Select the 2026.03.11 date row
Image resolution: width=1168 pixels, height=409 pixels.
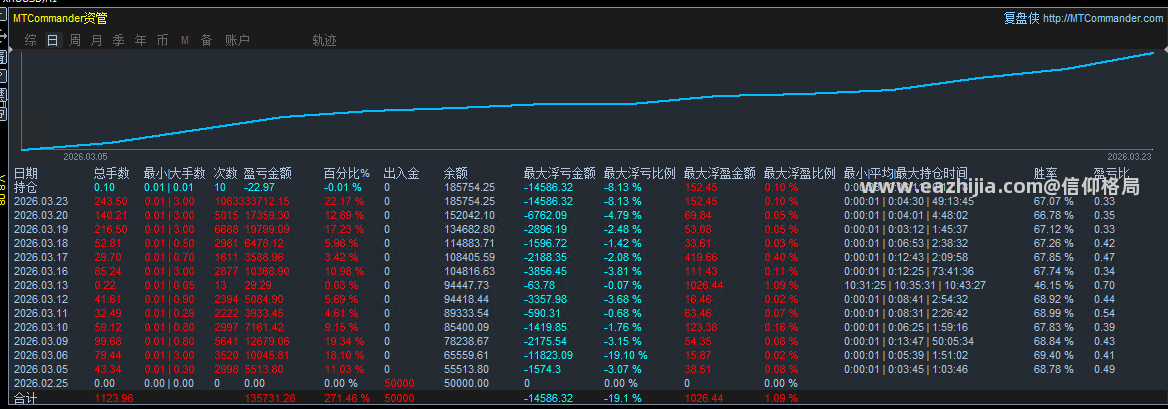pos(41,313)
